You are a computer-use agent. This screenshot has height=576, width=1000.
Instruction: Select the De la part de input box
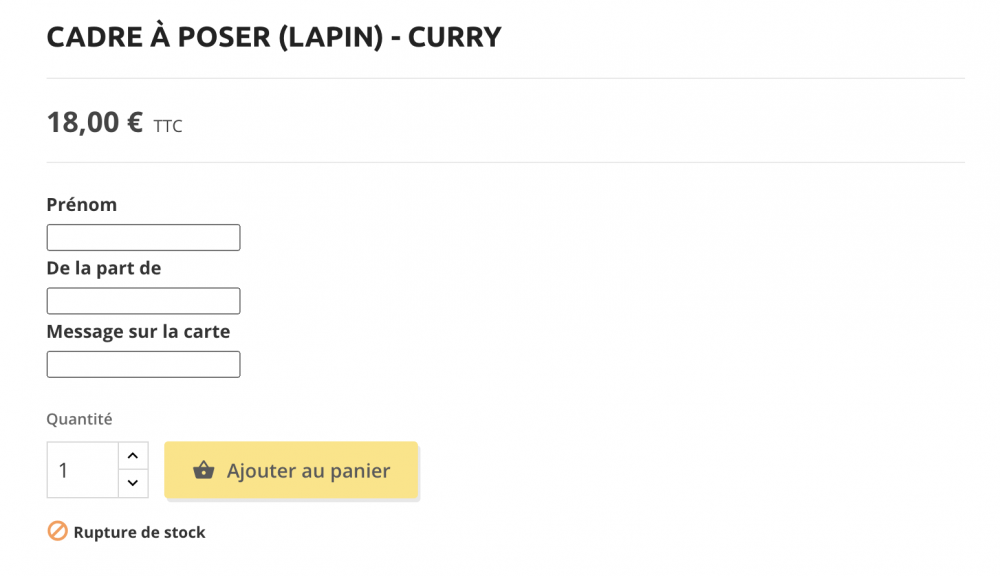point(142,300)
